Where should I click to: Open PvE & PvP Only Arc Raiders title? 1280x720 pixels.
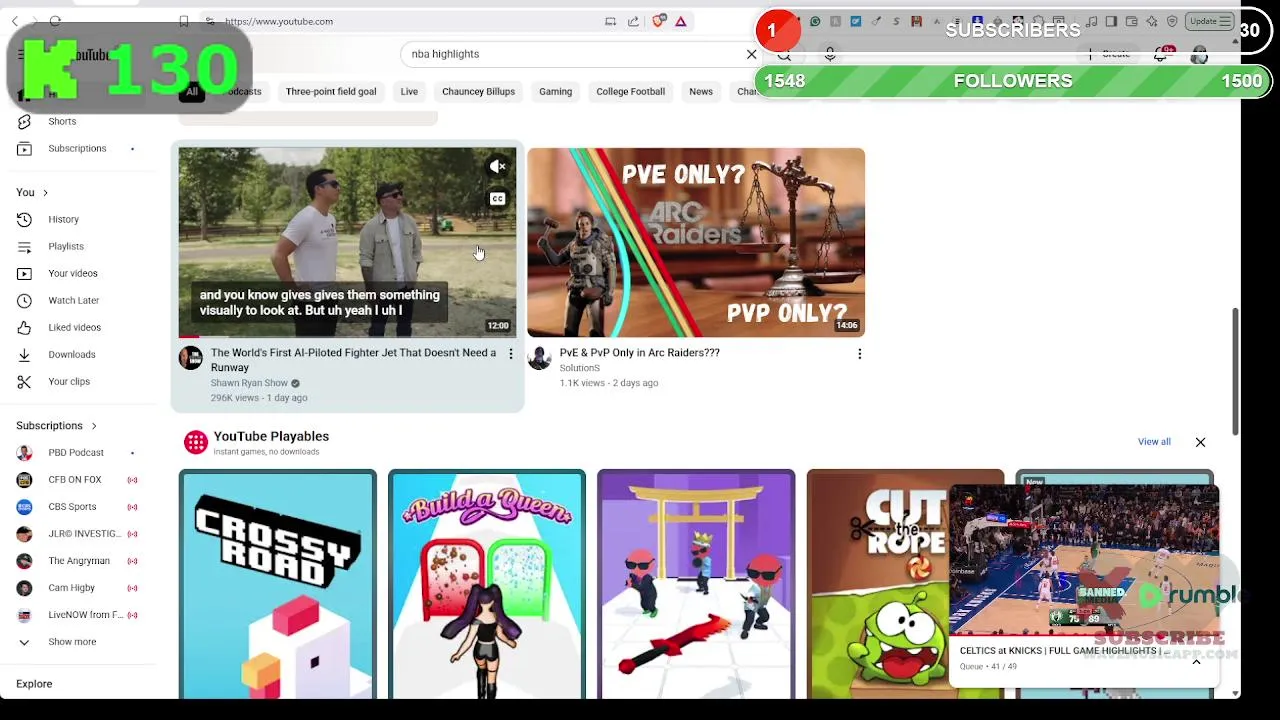point(639,353)
